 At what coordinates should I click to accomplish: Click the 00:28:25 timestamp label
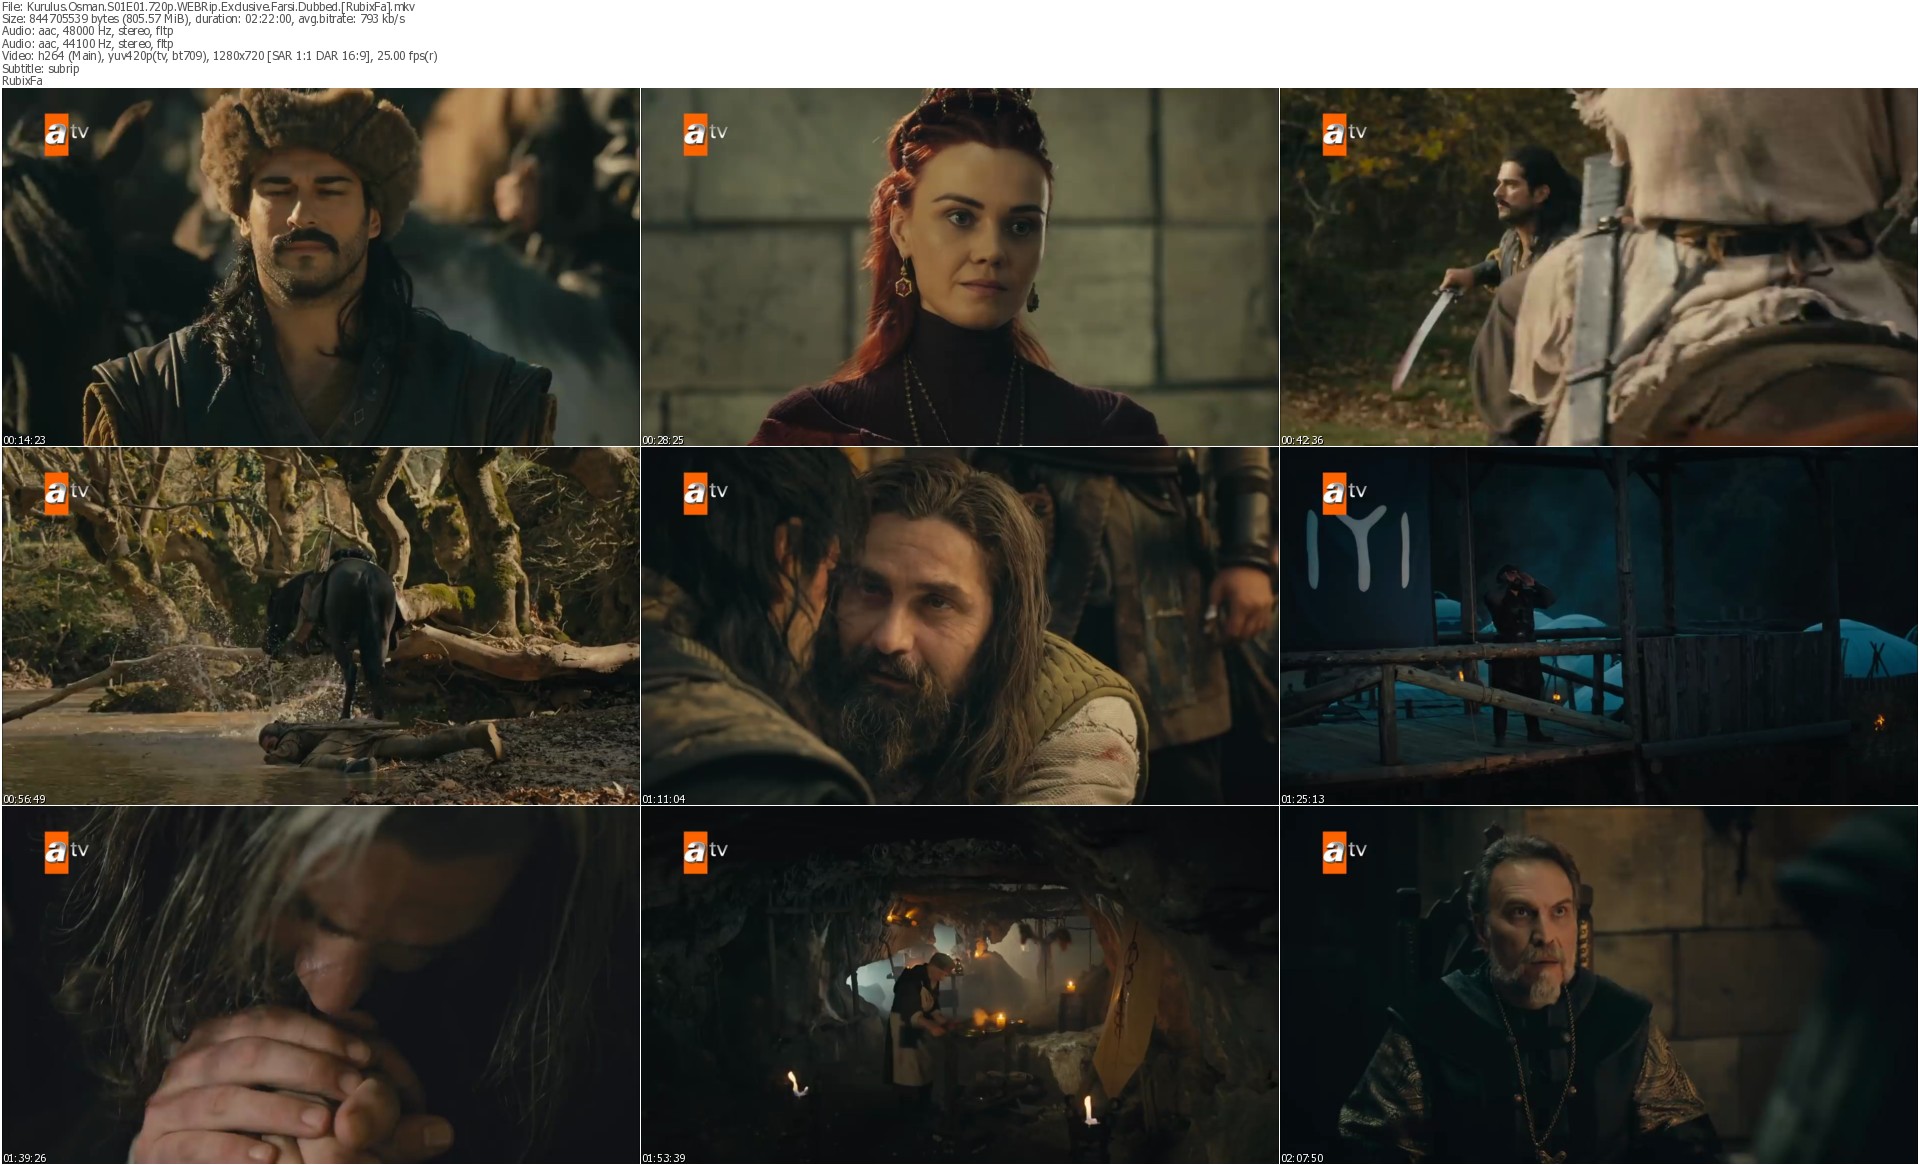663,440
